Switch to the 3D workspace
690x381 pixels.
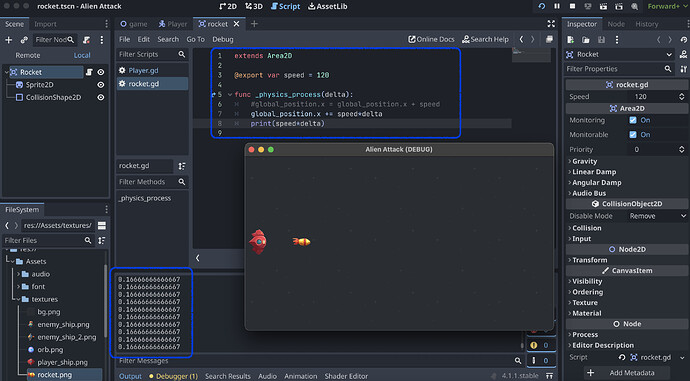pyautogui.click(x=254, y=6)
